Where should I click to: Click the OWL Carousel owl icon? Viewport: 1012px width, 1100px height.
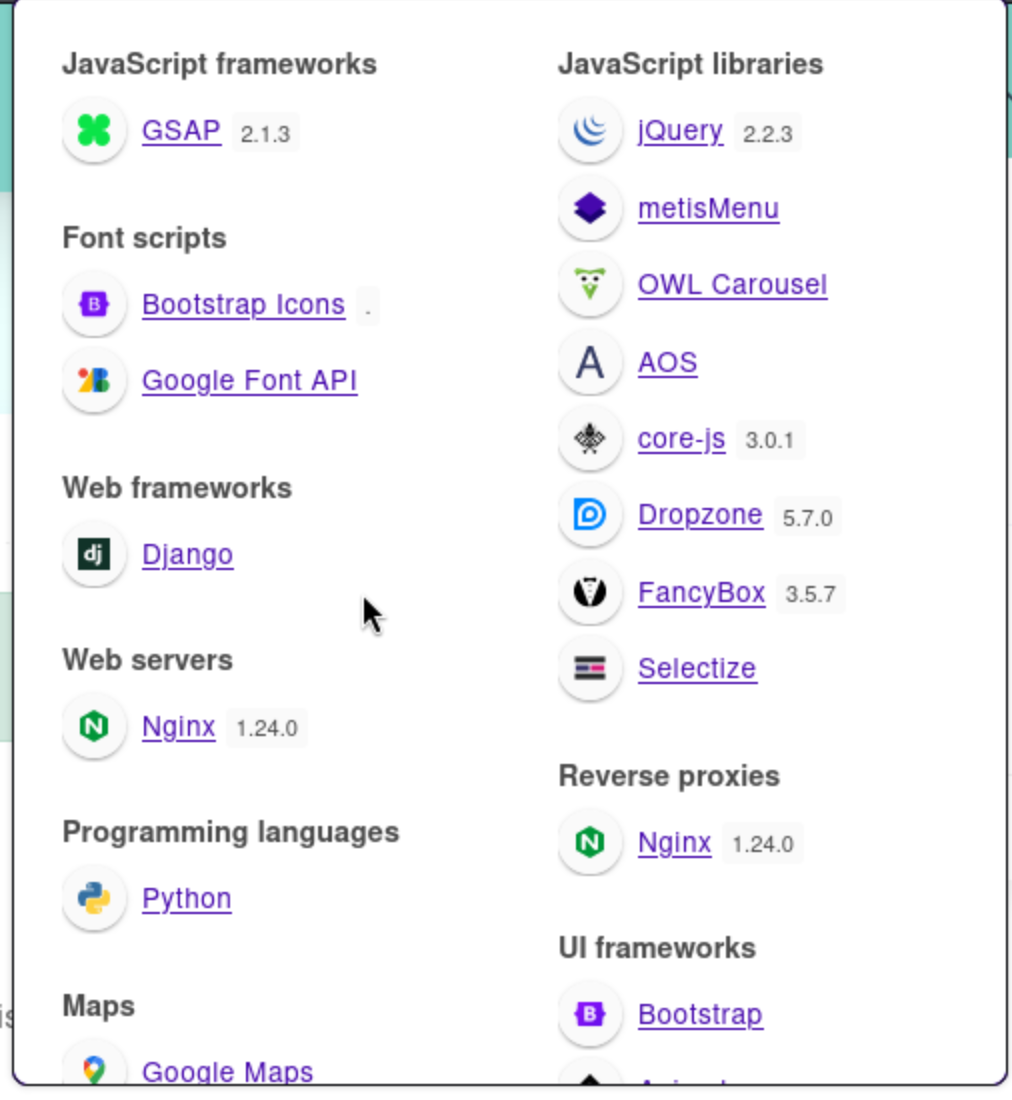(x=590, y=285)
